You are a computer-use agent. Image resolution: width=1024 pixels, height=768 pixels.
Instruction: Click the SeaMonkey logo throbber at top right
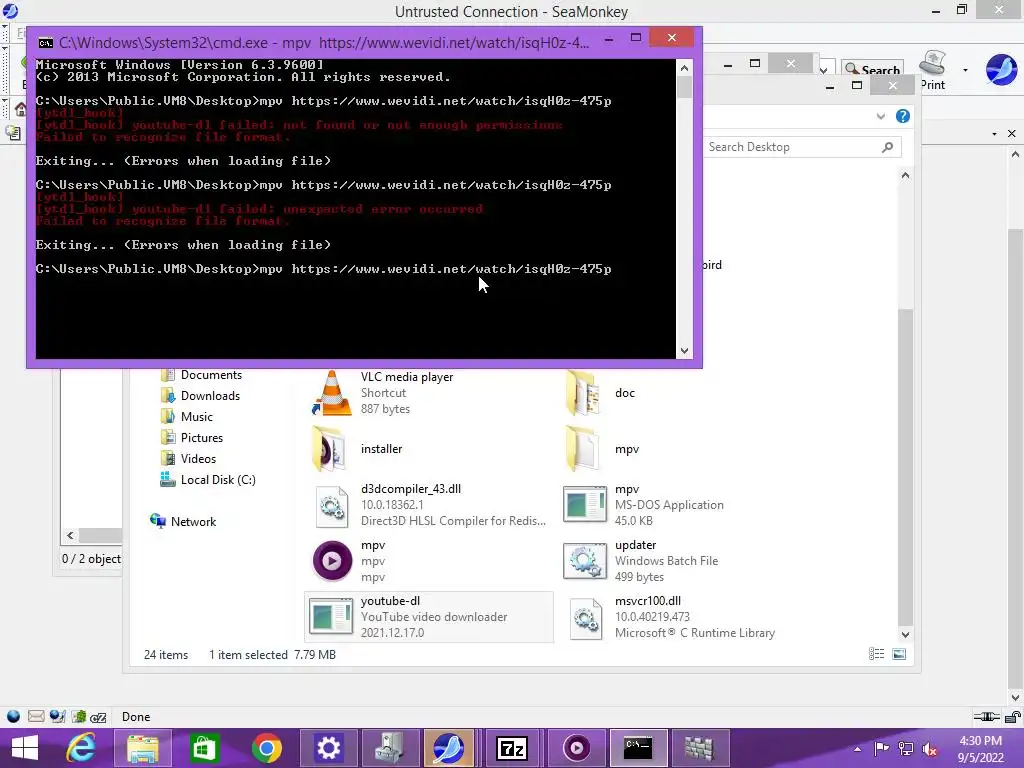[x=1001, y=69]
